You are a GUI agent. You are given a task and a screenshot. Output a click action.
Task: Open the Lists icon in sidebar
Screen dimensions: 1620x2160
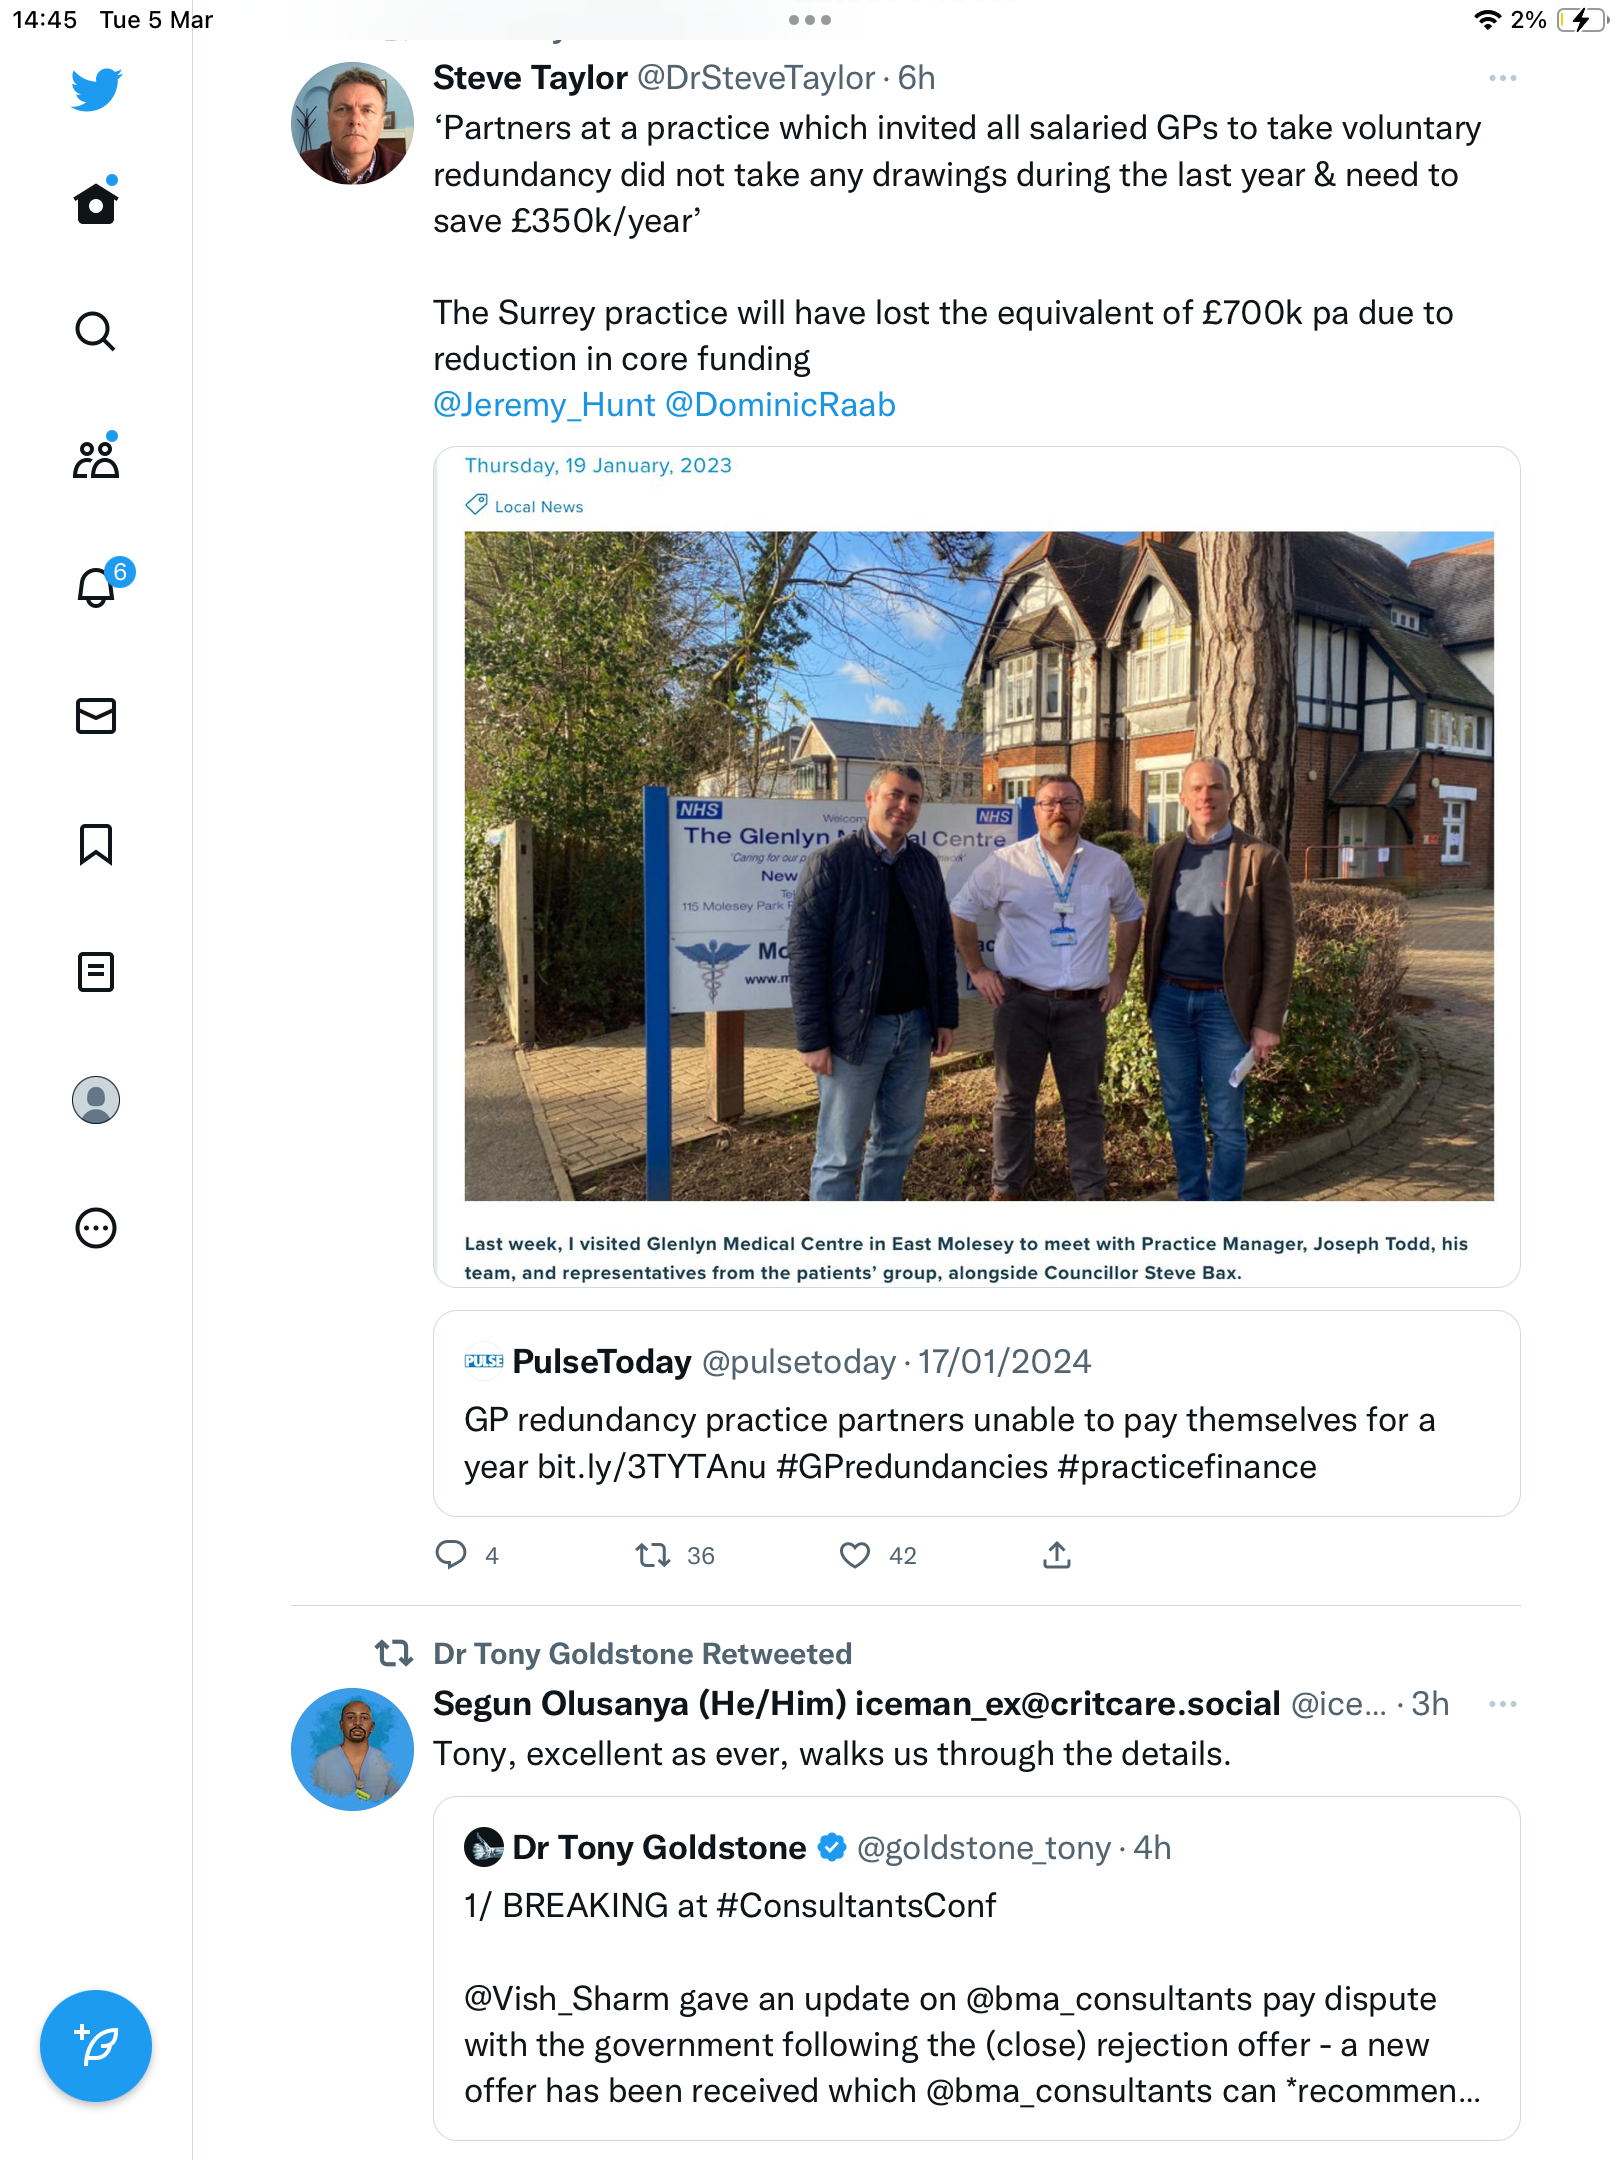[x=96, y=972]
